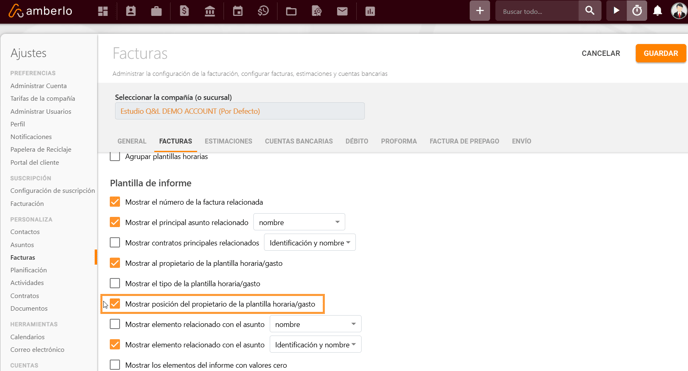Enable Mostrar el tipo de la plantilla
The width and height of the screenshot is (688, 371).
(115, 283)
